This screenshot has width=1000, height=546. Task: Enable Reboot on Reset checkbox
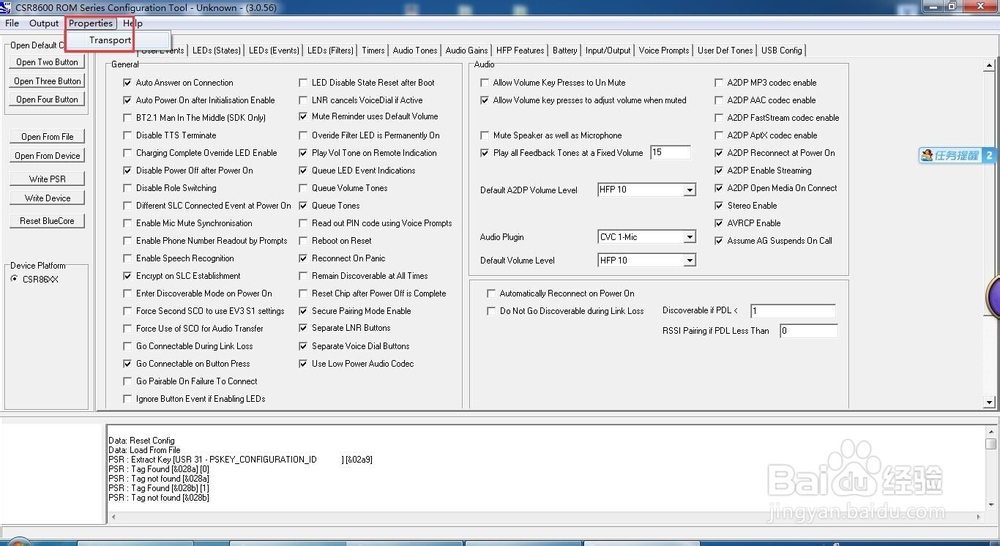[303, 240]
